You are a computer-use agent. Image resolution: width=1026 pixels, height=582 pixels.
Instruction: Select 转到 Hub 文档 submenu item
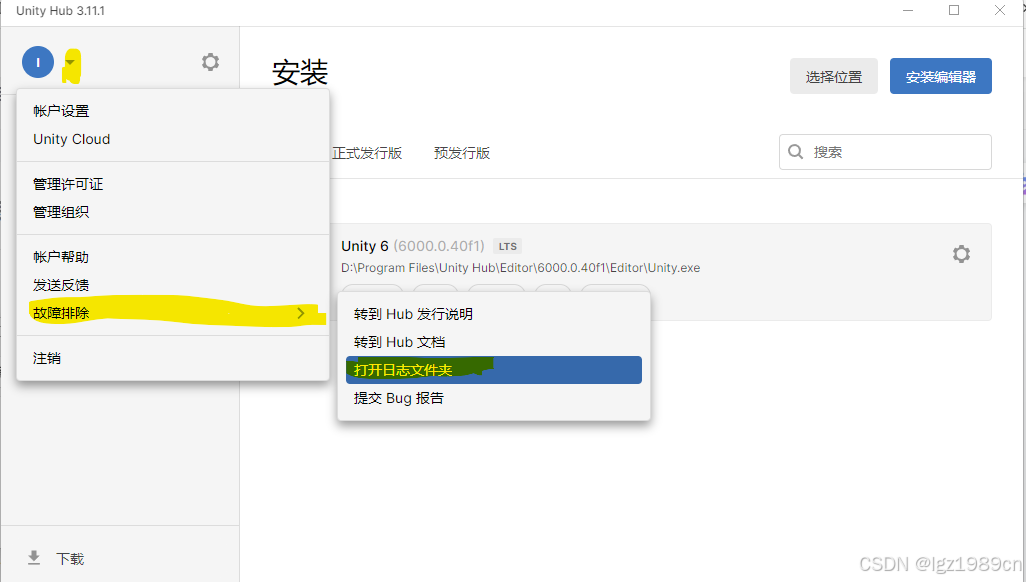pyautogui.click(x=494, y=342)
